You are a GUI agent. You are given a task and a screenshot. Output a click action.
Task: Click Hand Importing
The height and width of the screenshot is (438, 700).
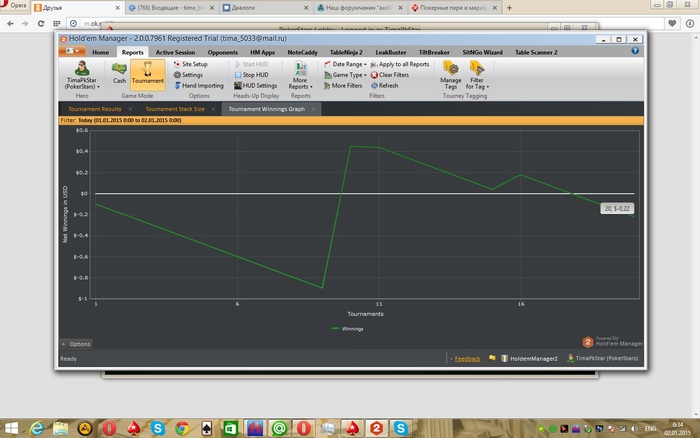199,86
